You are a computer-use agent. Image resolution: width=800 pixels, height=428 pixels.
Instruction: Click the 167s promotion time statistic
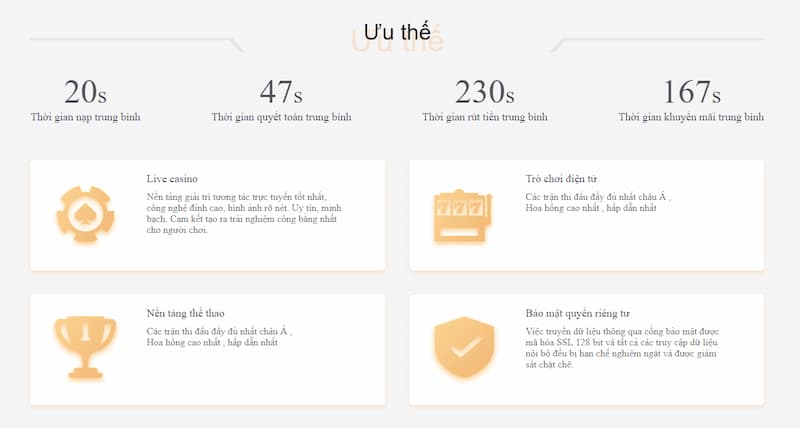[691, 92]
